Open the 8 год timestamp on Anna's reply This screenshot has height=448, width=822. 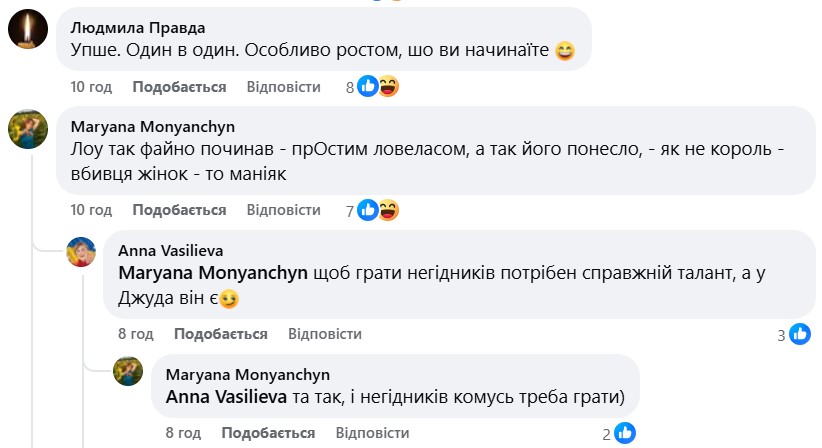134,334
